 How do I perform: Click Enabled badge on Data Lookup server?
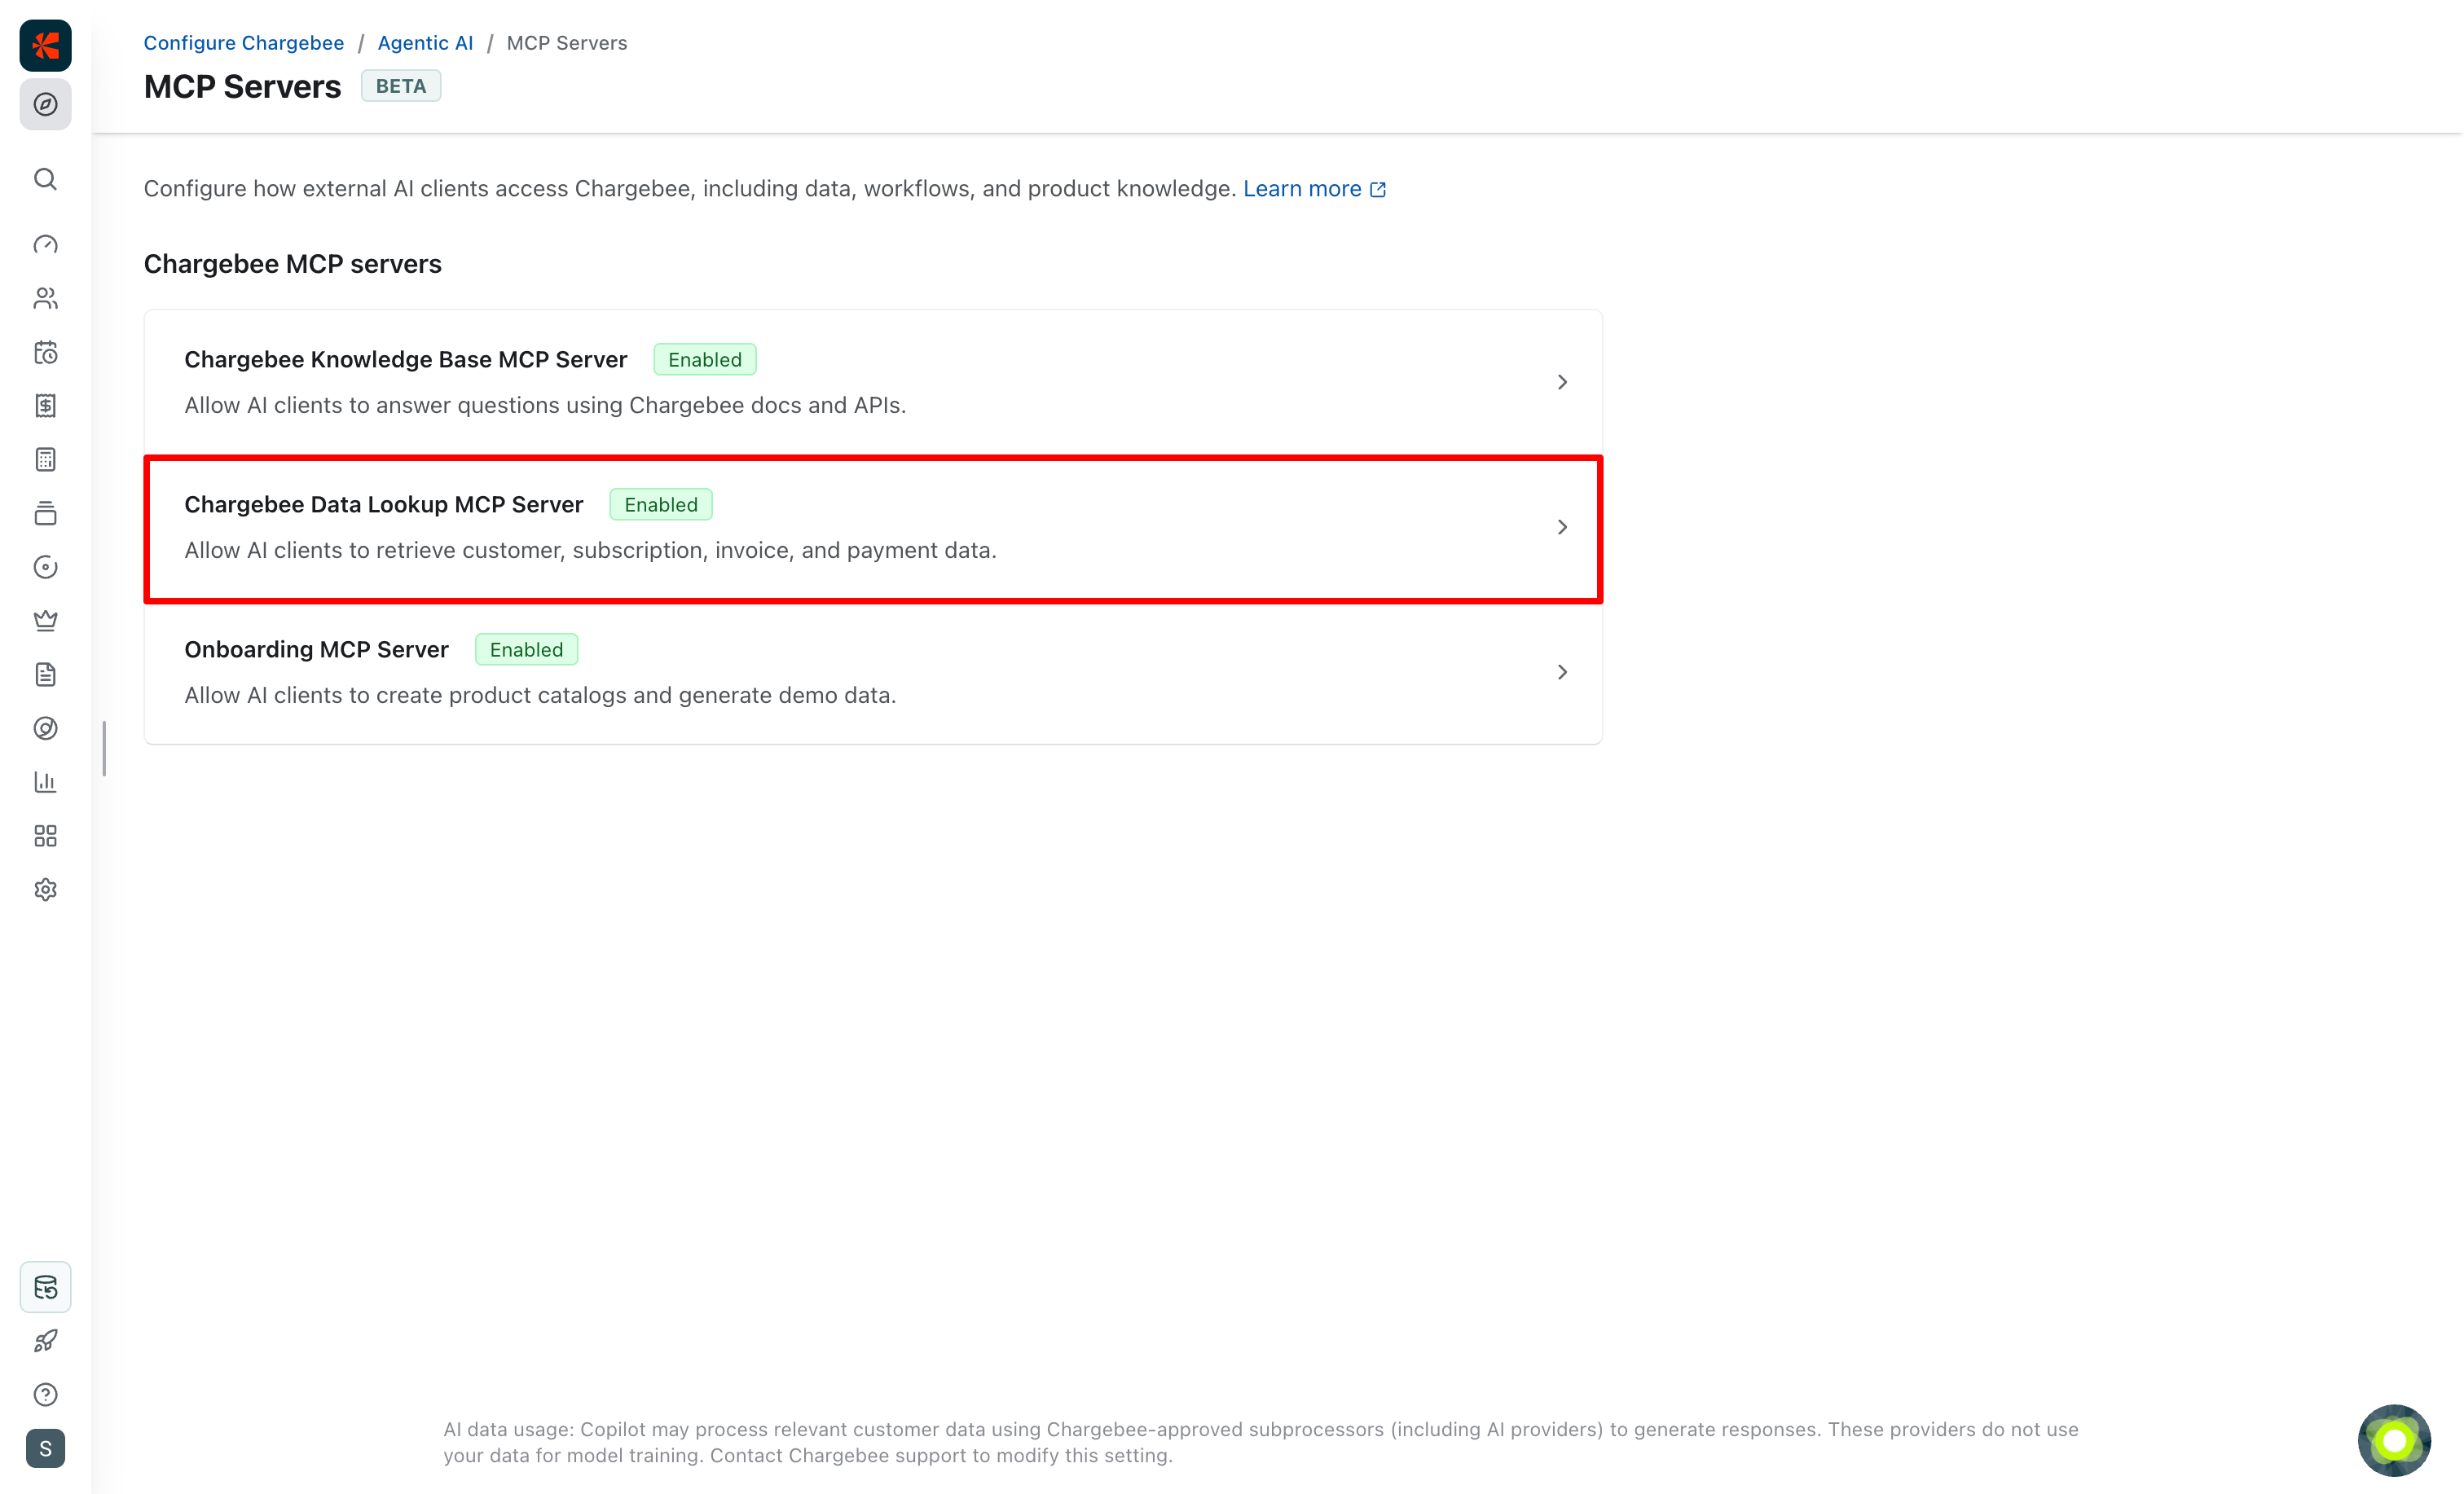click(661, 505)
